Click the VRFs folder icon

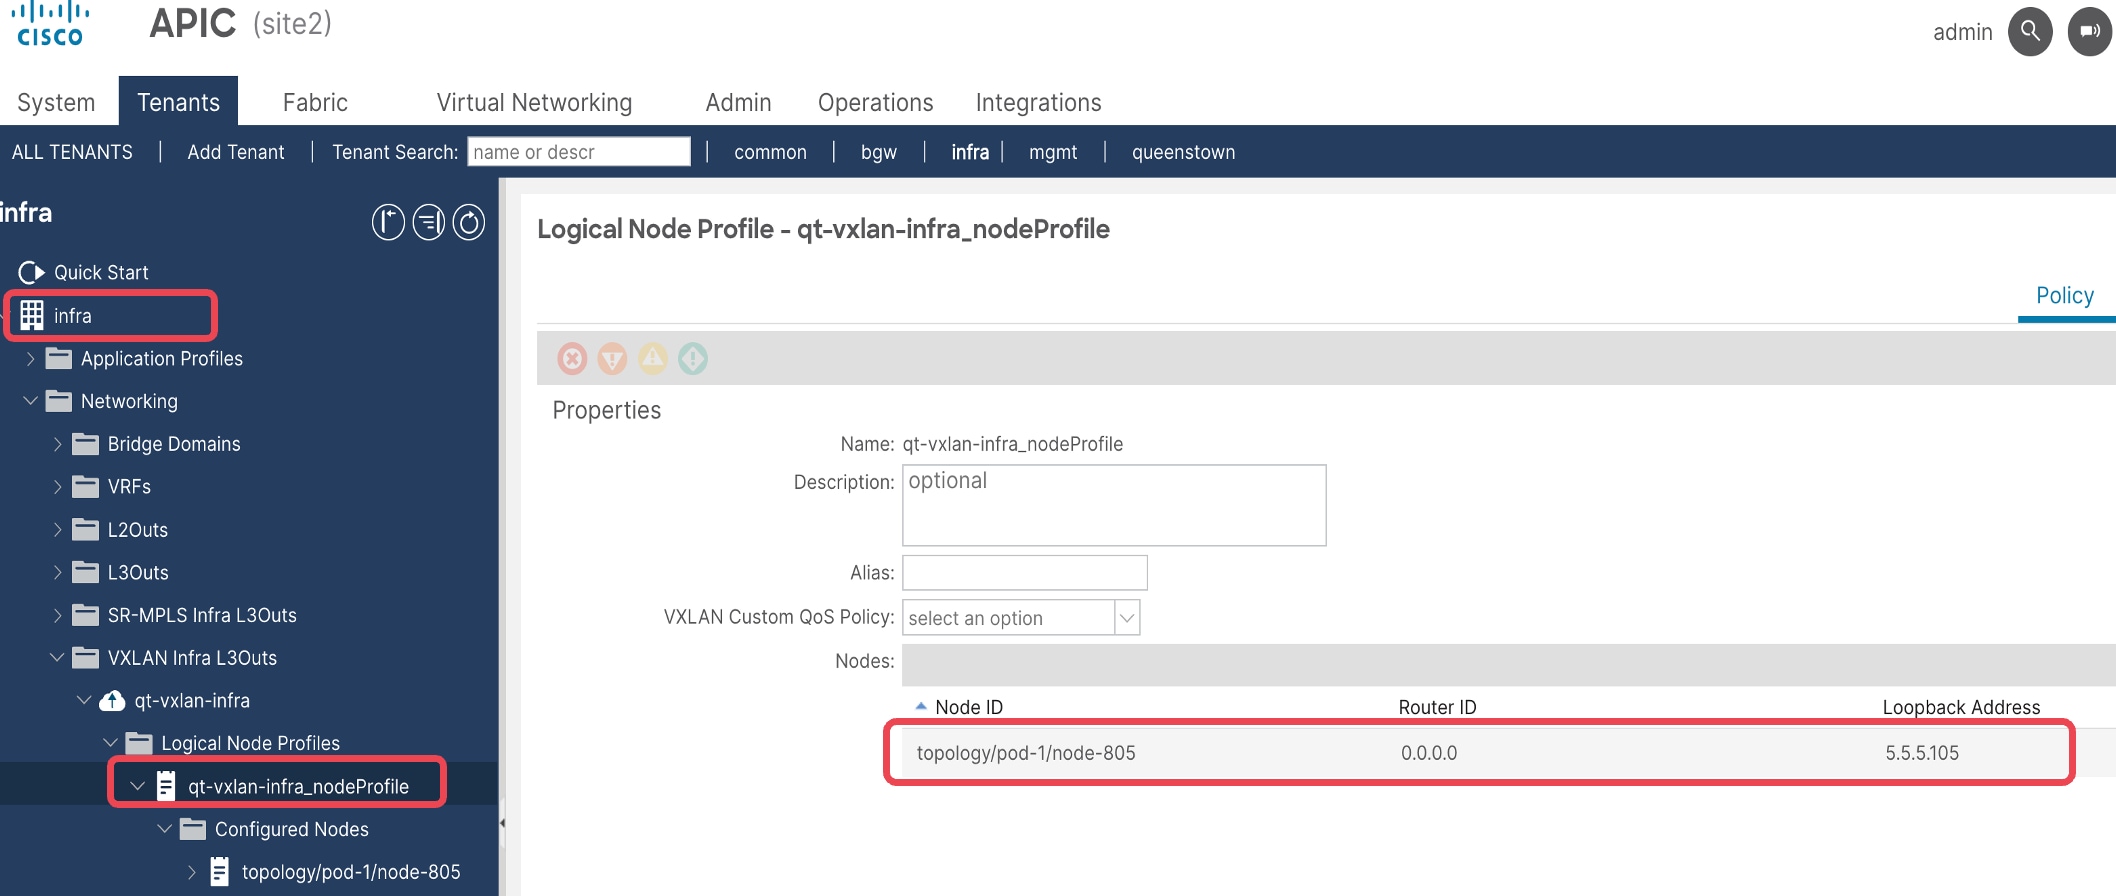coord(86,487)
